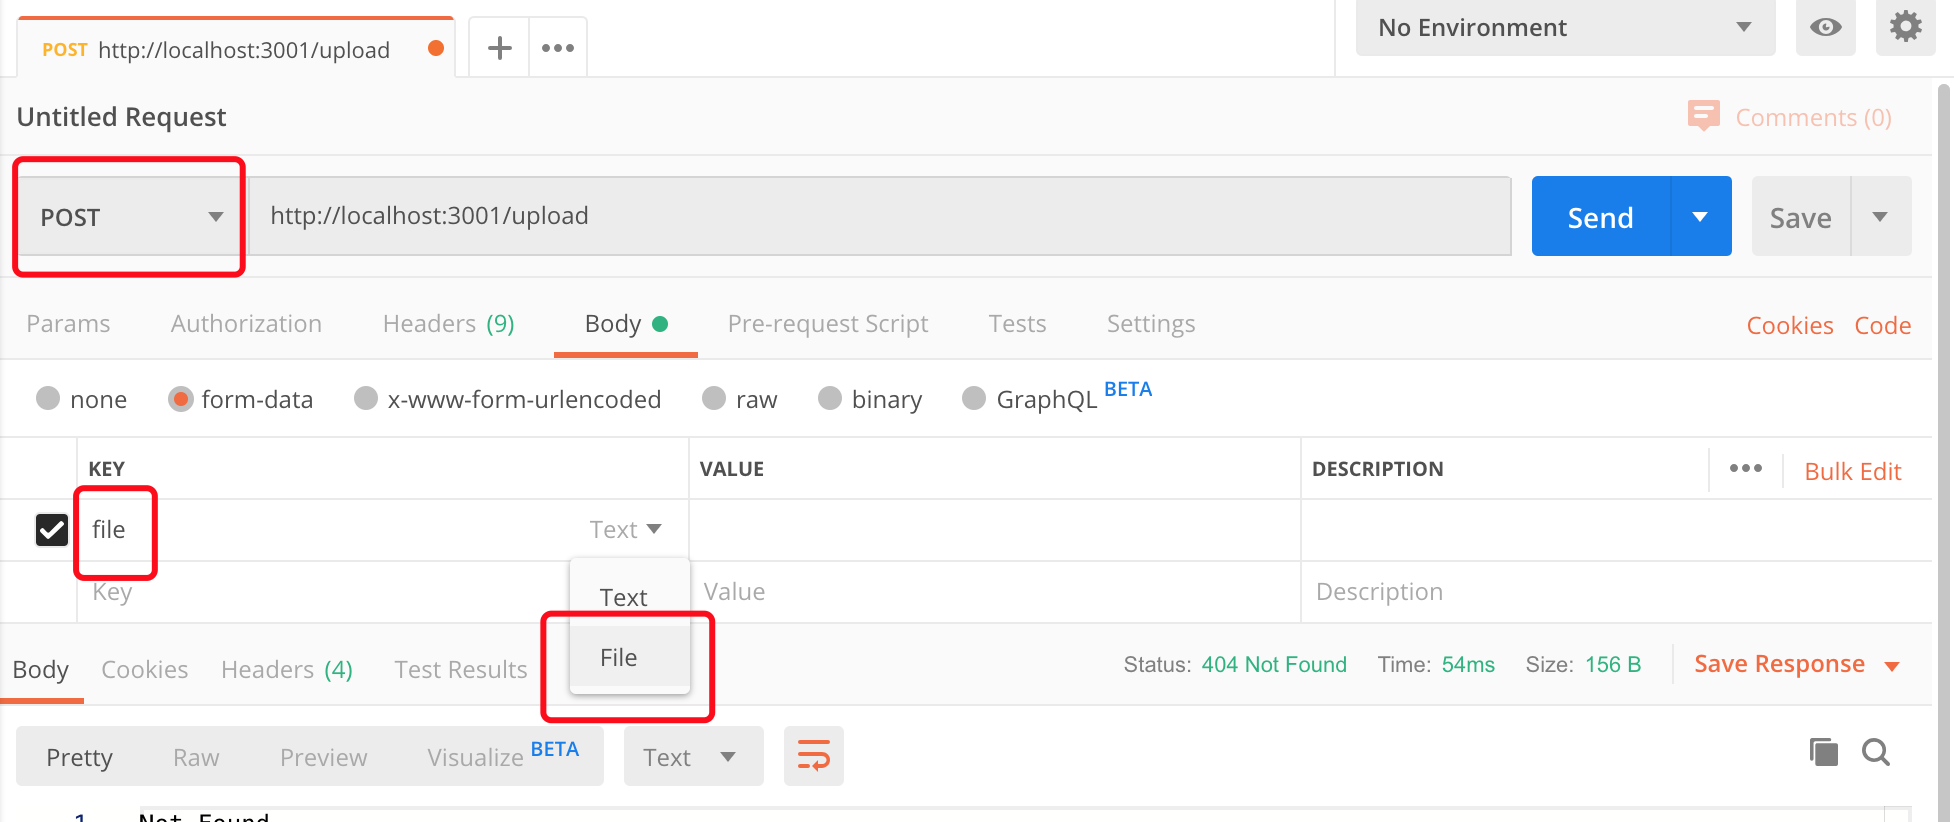
Task: Uncheck the file key row checkbox
Action: [52, 530]
